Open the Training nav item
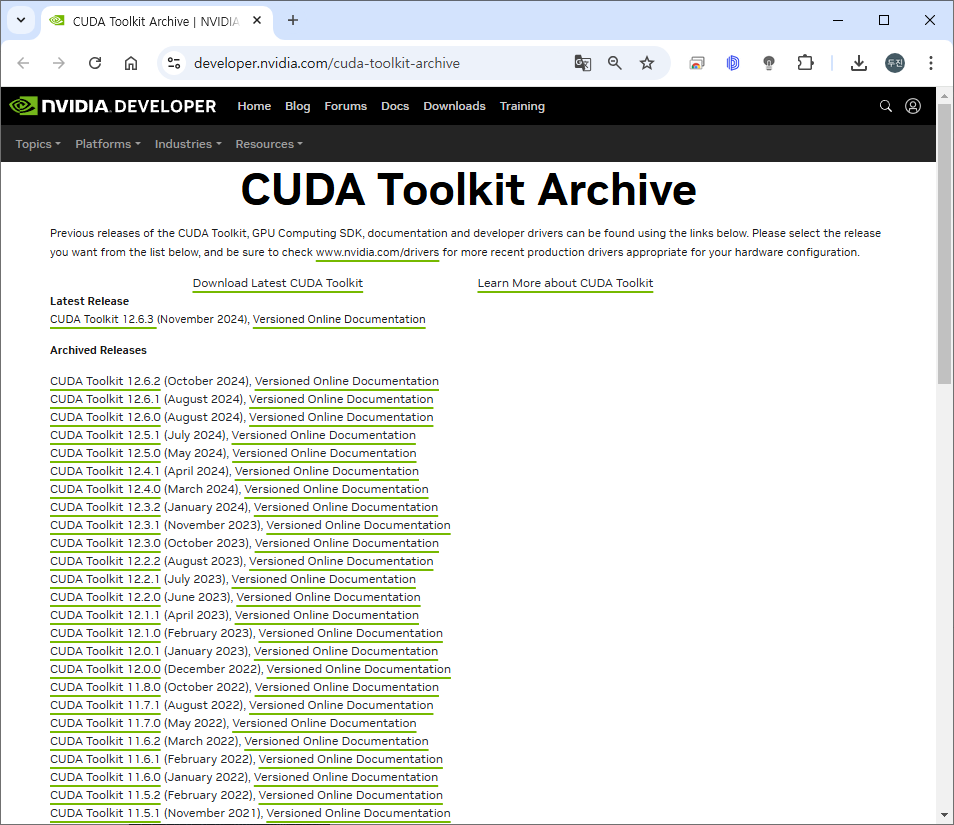This screenshot has height=825, width=954. coord(522,106)
